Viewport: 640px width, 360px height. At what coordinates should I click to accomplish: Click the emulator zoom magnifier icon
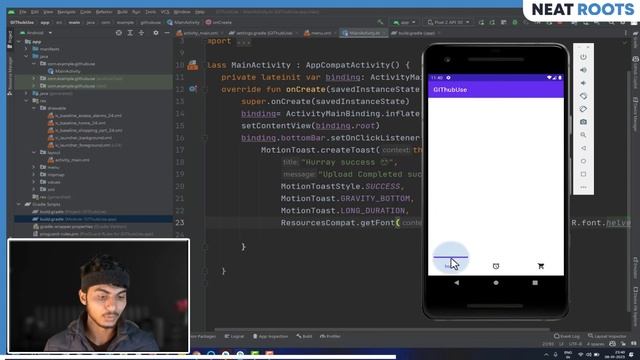pos(583,135)
